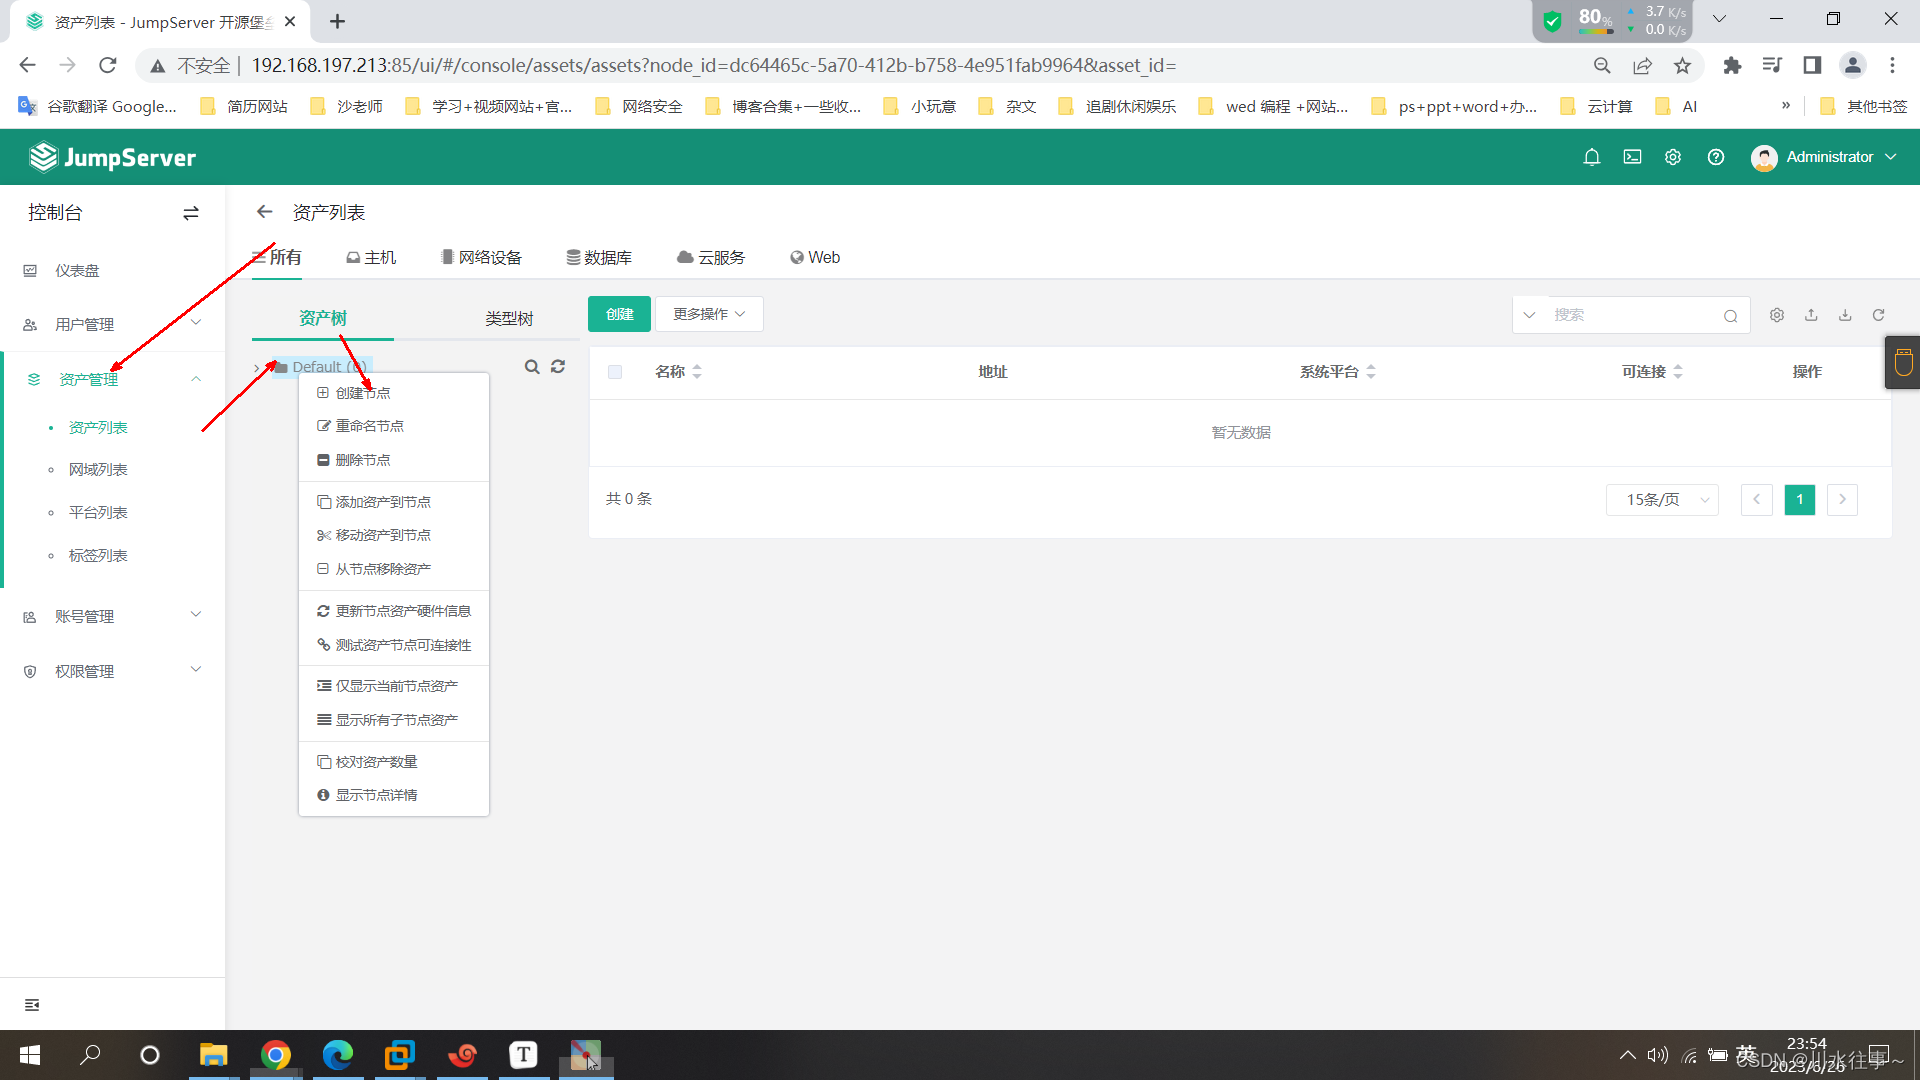1920x1080 pixels.
Task: Switch to the 类型树 tab
Action: [x=509, y=318]
